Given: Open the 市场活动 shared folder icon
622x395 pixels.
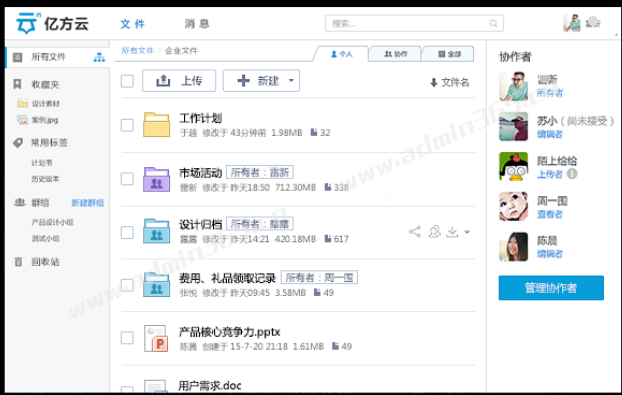Looking at the screenshot, I should pyautogui.click(x=156, y=179).
